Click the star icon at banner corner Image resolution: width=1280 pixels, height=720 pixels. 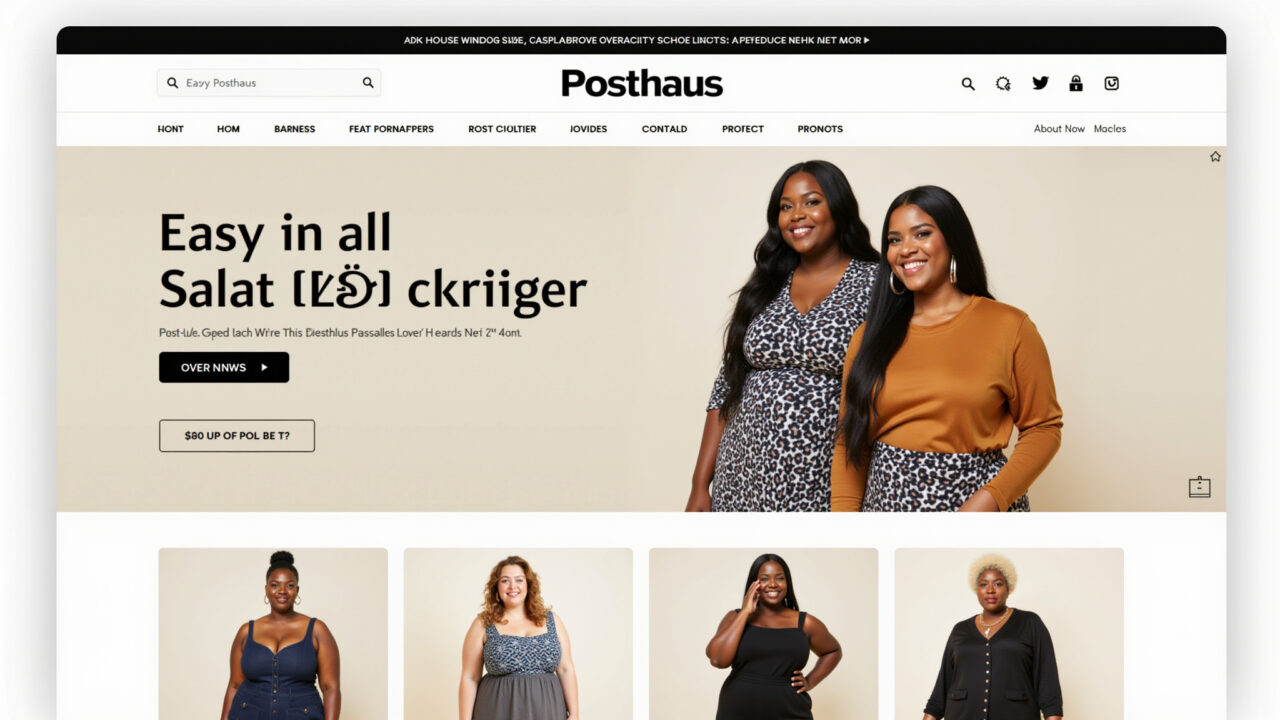(x=1215, y=156)
